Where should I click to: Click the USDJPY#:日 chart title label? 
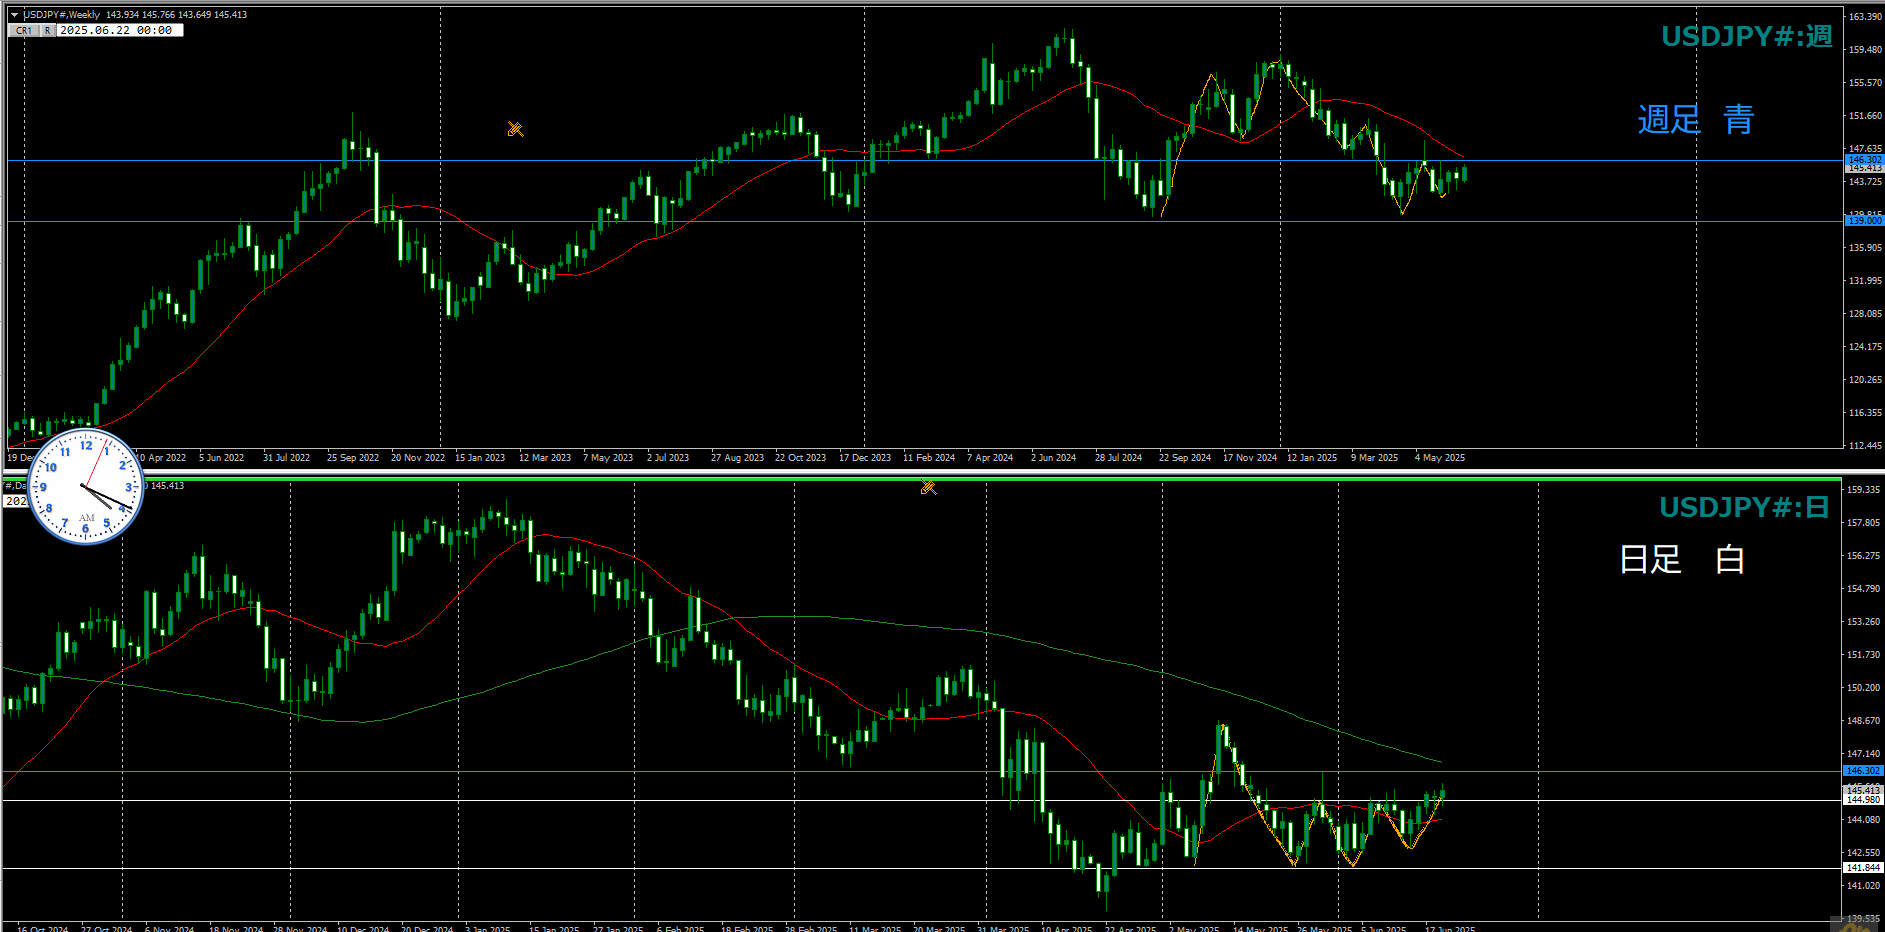(x=1744, y=507)
